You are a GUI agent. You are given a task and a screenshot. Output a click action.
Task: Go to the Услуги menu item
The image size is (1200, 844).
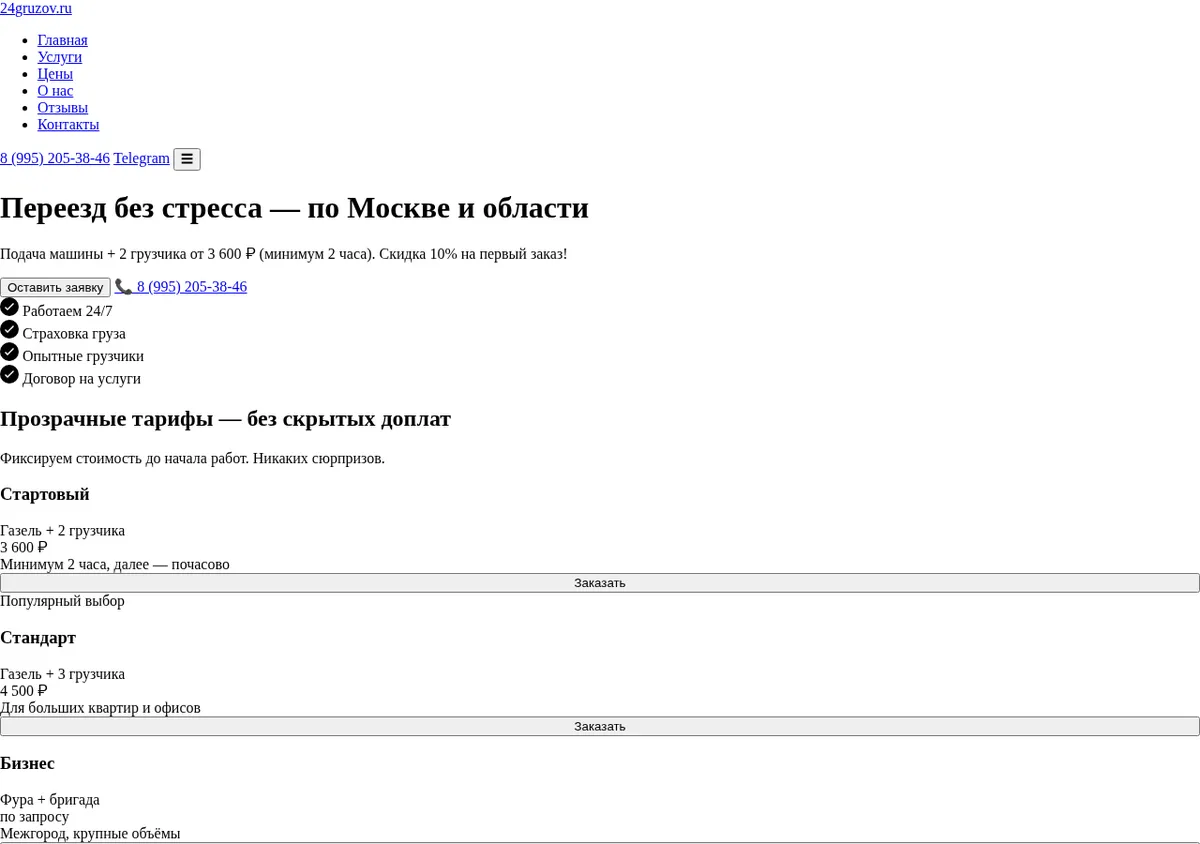click(60, 57)
